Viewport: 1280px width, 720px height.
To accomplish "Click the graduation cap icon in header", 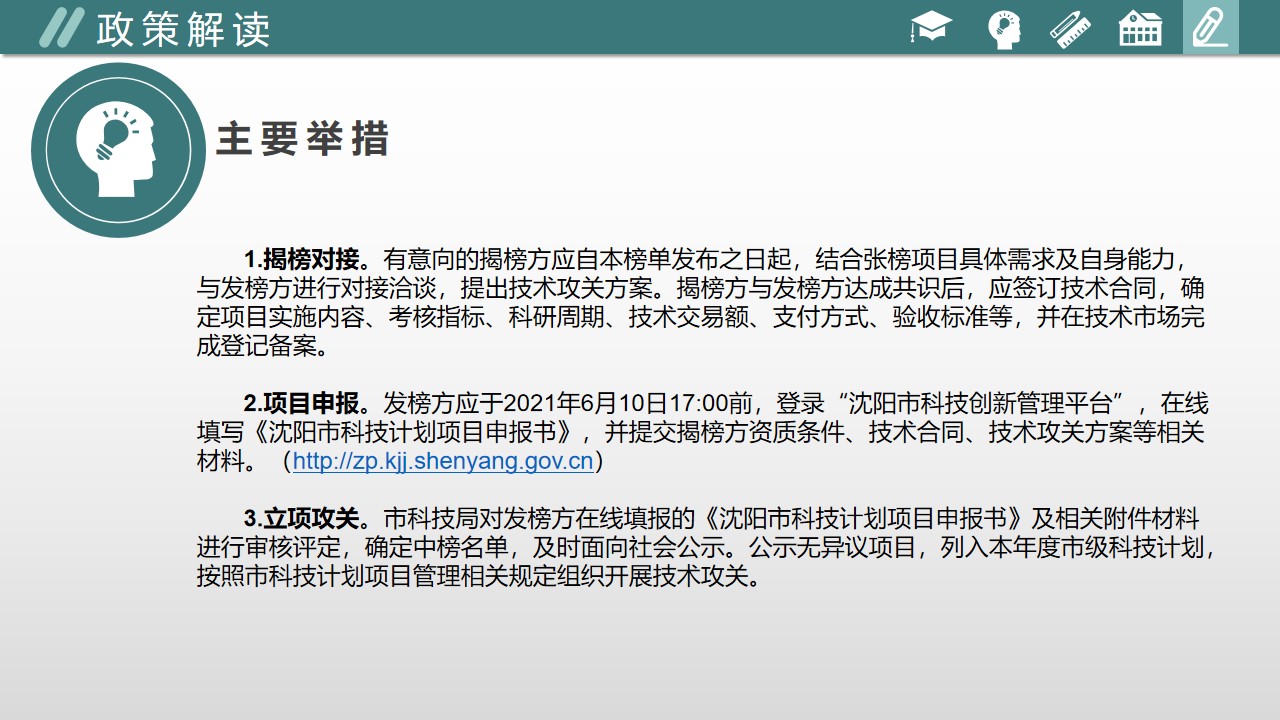I will point(932,28).
